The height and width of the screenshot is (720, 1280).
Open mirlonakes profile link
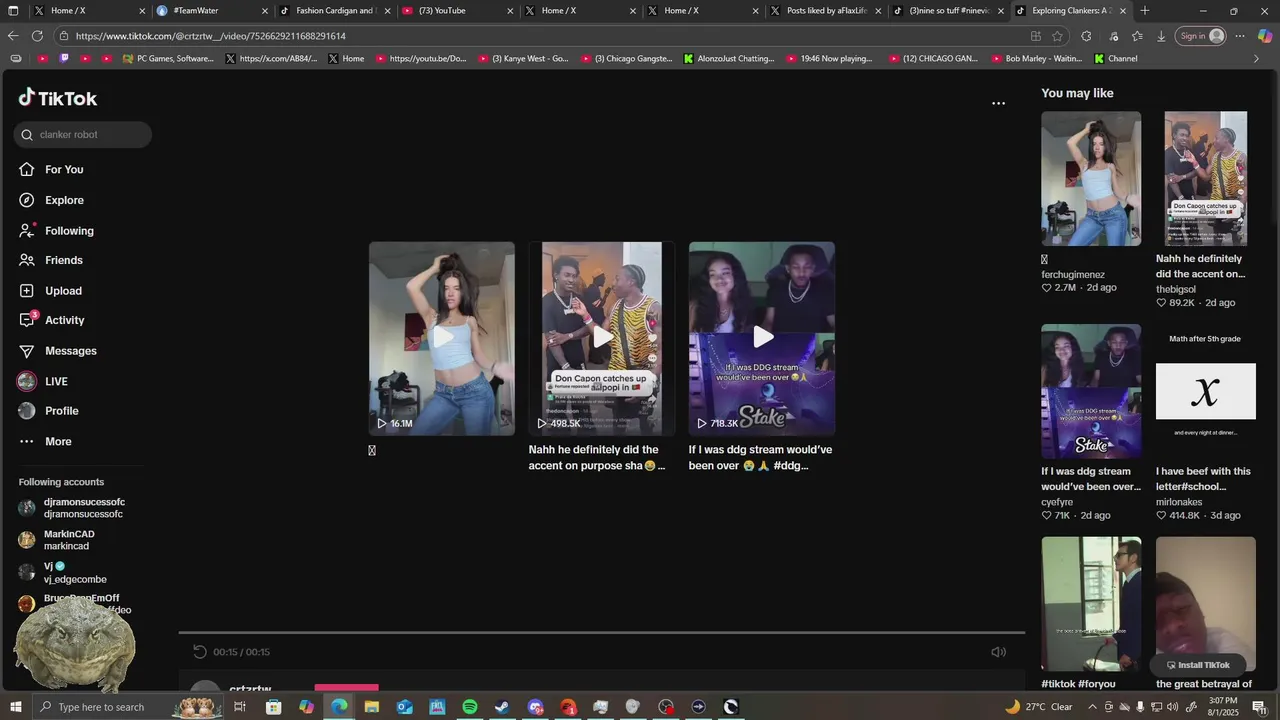(1179, 503)
